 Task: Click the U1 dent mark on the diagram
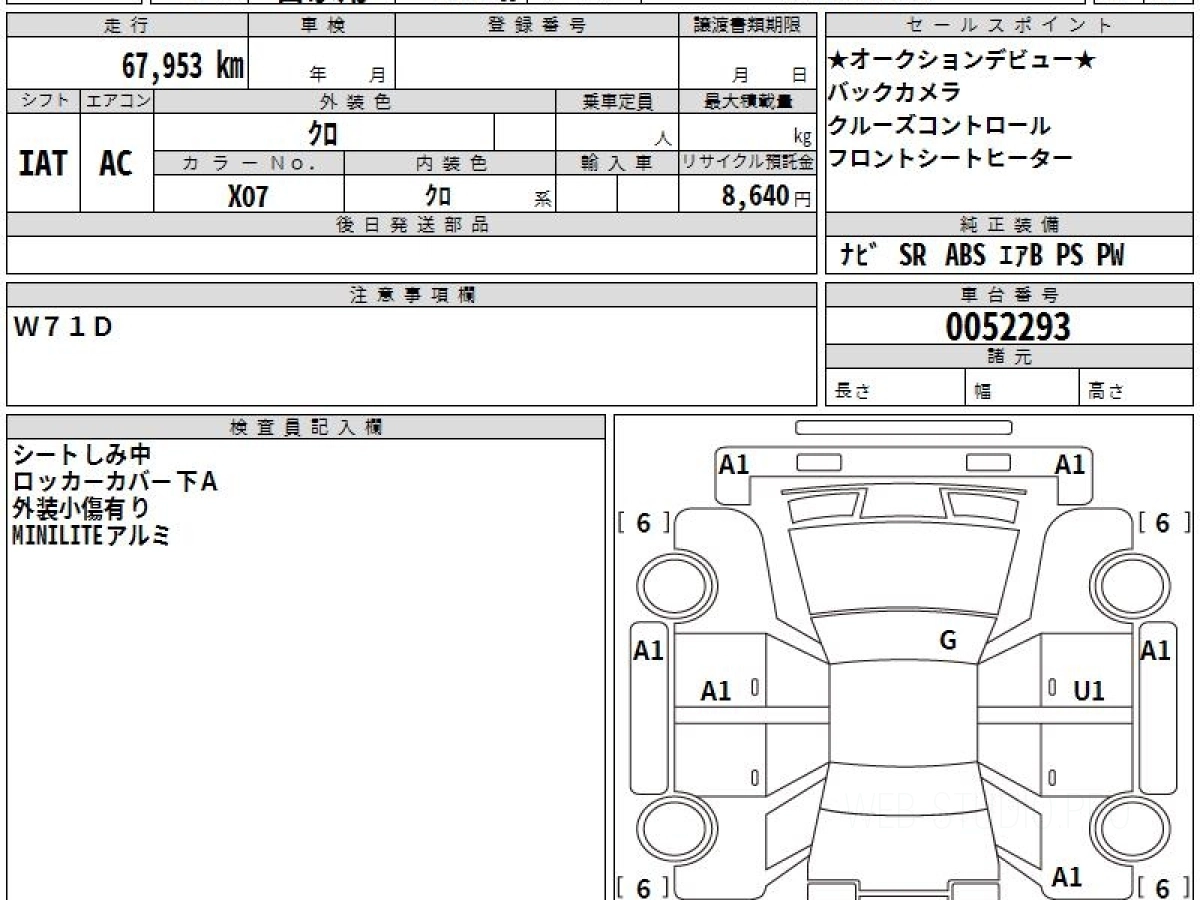pos(1088,691)
